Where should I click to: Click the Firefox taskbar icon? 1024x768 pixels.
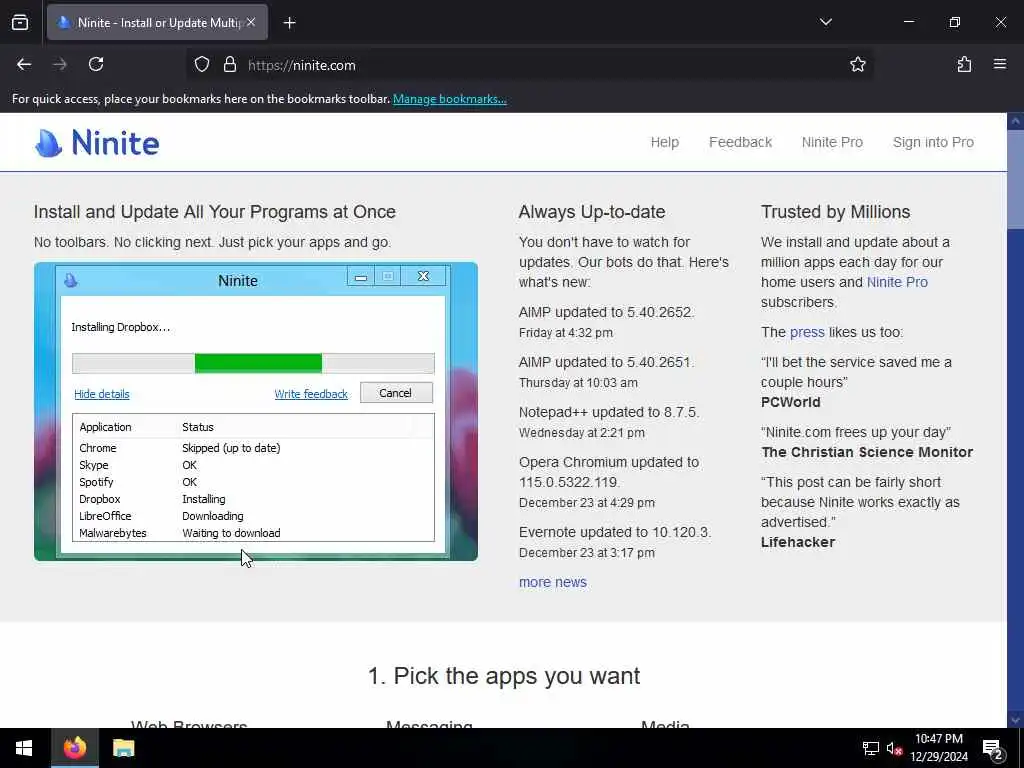click(74, 748)
